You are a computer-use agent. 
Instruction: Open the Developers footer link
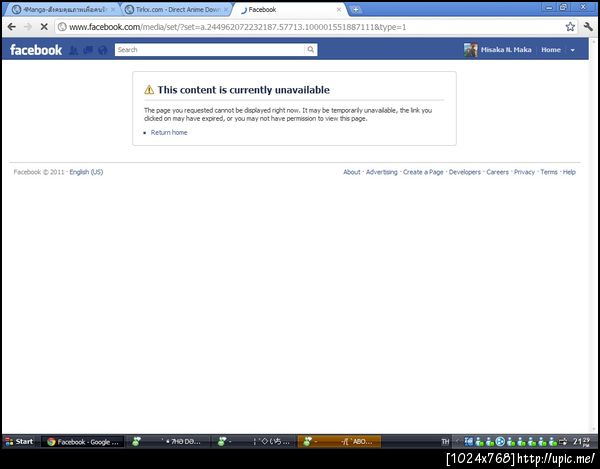tap(465, 172)
